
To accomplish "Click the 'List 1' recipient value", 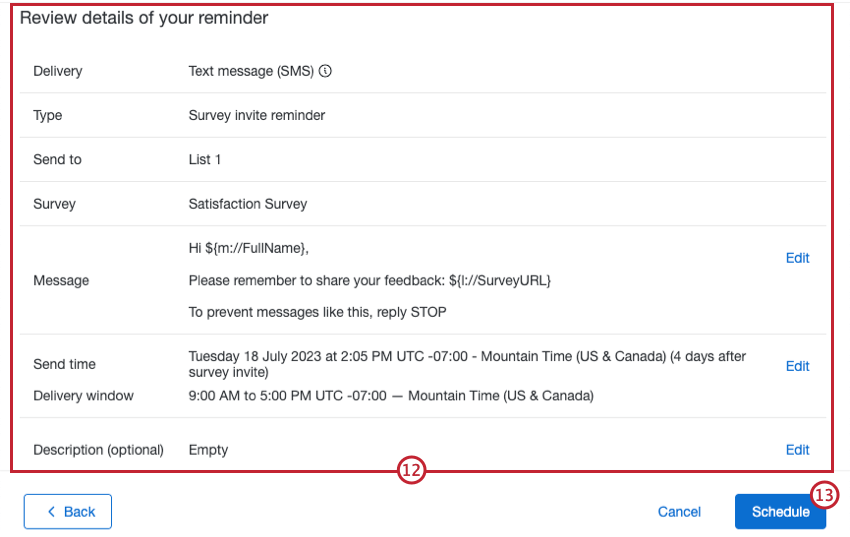I will click(x=205, y=160).
